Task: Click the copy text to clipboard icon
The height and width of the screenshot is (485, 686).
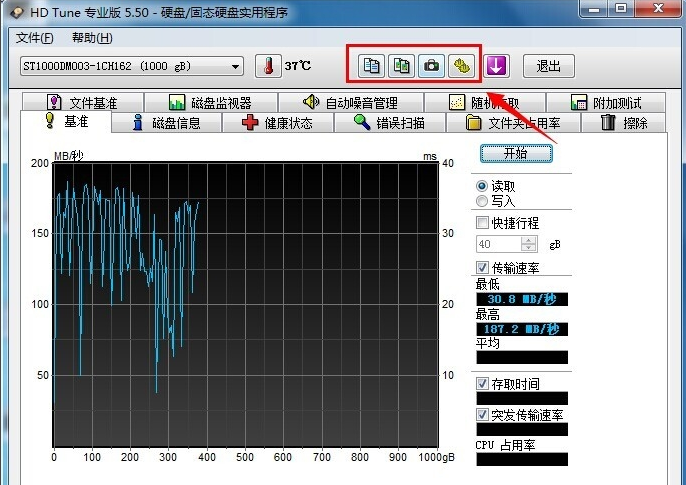Action: point(372,66)
